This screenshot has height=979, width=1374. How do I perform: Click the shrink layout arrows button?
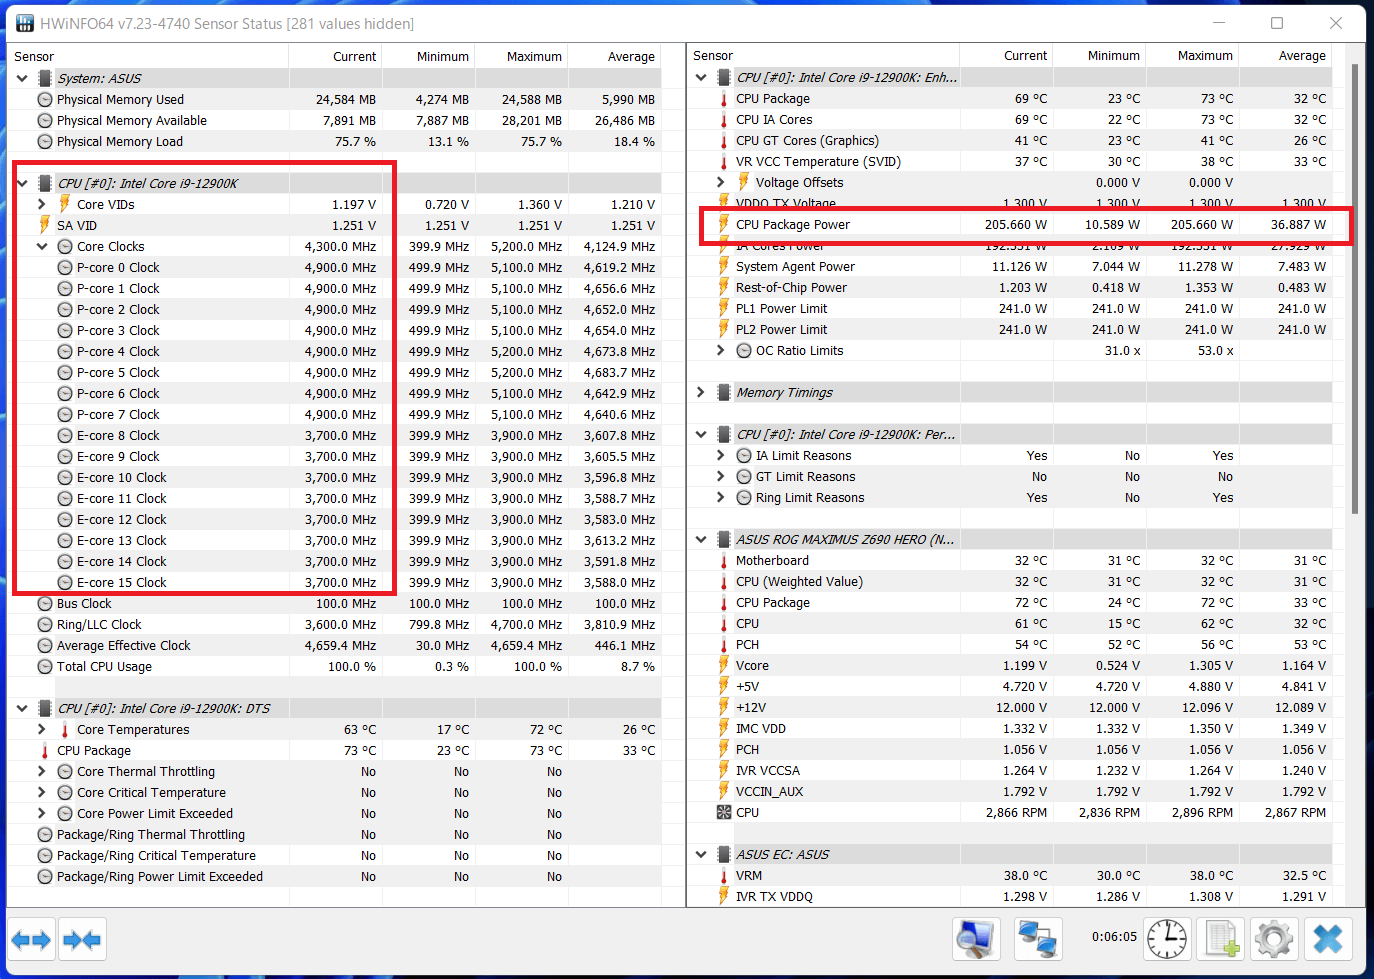pyautogui.click(x=81, y=939)
